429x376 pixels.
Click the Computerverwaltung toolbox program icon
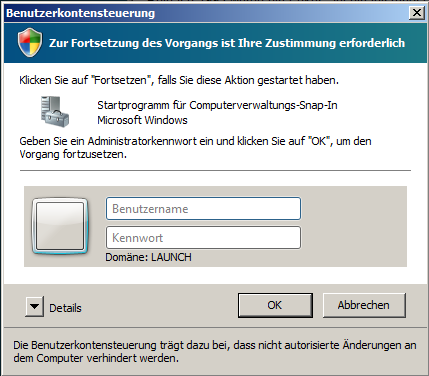click(x=55, y=112)
